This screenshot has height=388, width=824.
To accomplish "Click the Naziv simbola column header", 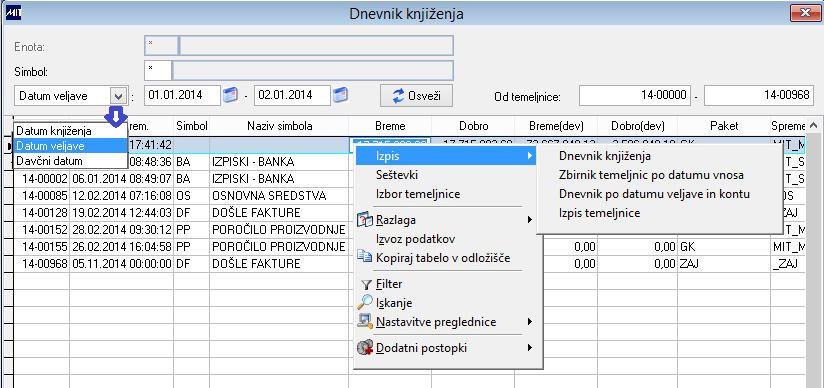I will [279, 126].
